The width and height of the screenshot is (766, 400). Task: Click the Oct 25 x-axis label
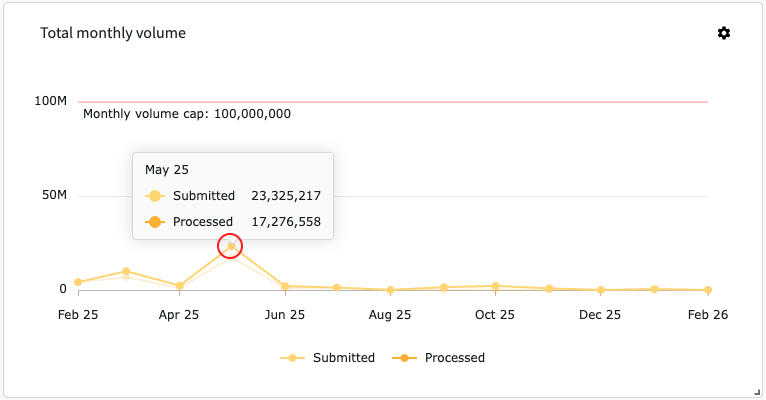click(x=495, y=315)
